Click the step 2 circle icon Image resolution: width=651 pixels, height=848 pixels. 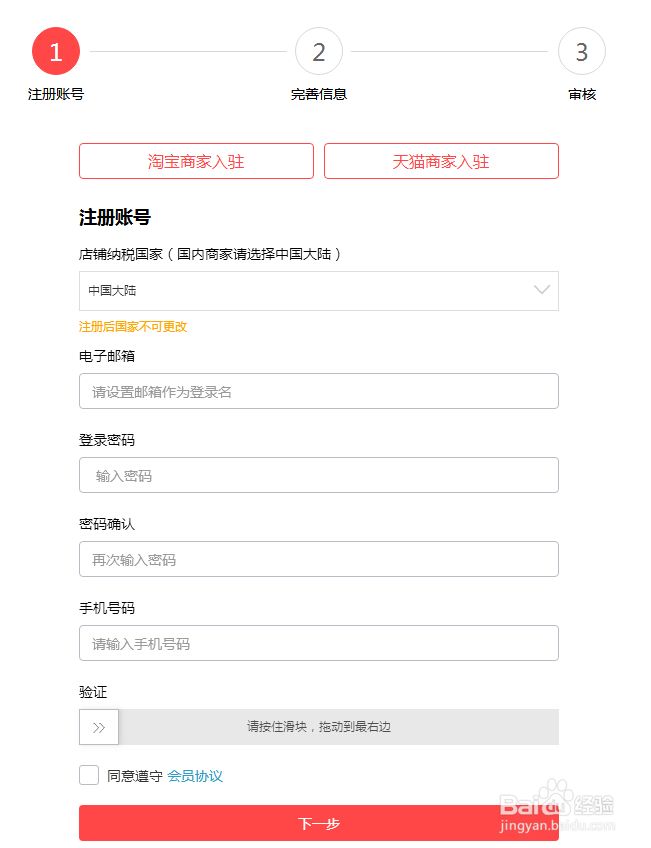pos(319,52)
